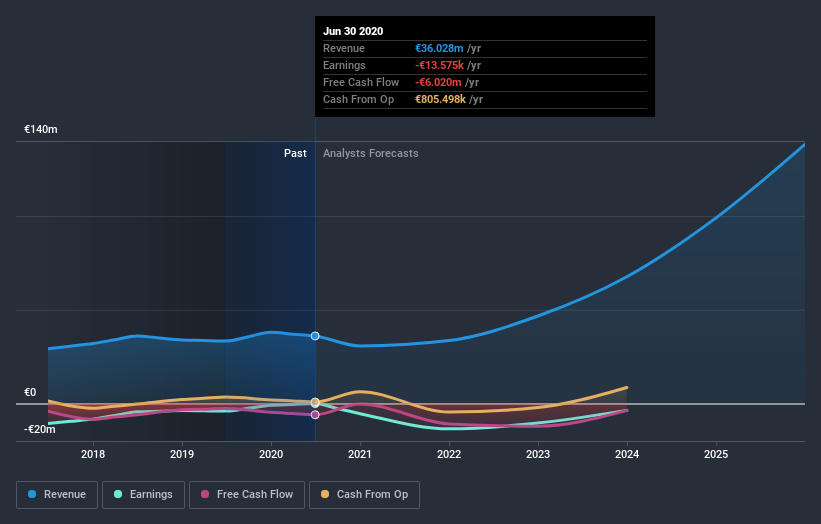The image size is (821, 524).
Task: Click the -€13.575k earnings value in tooltip
Action: (439, 65)
